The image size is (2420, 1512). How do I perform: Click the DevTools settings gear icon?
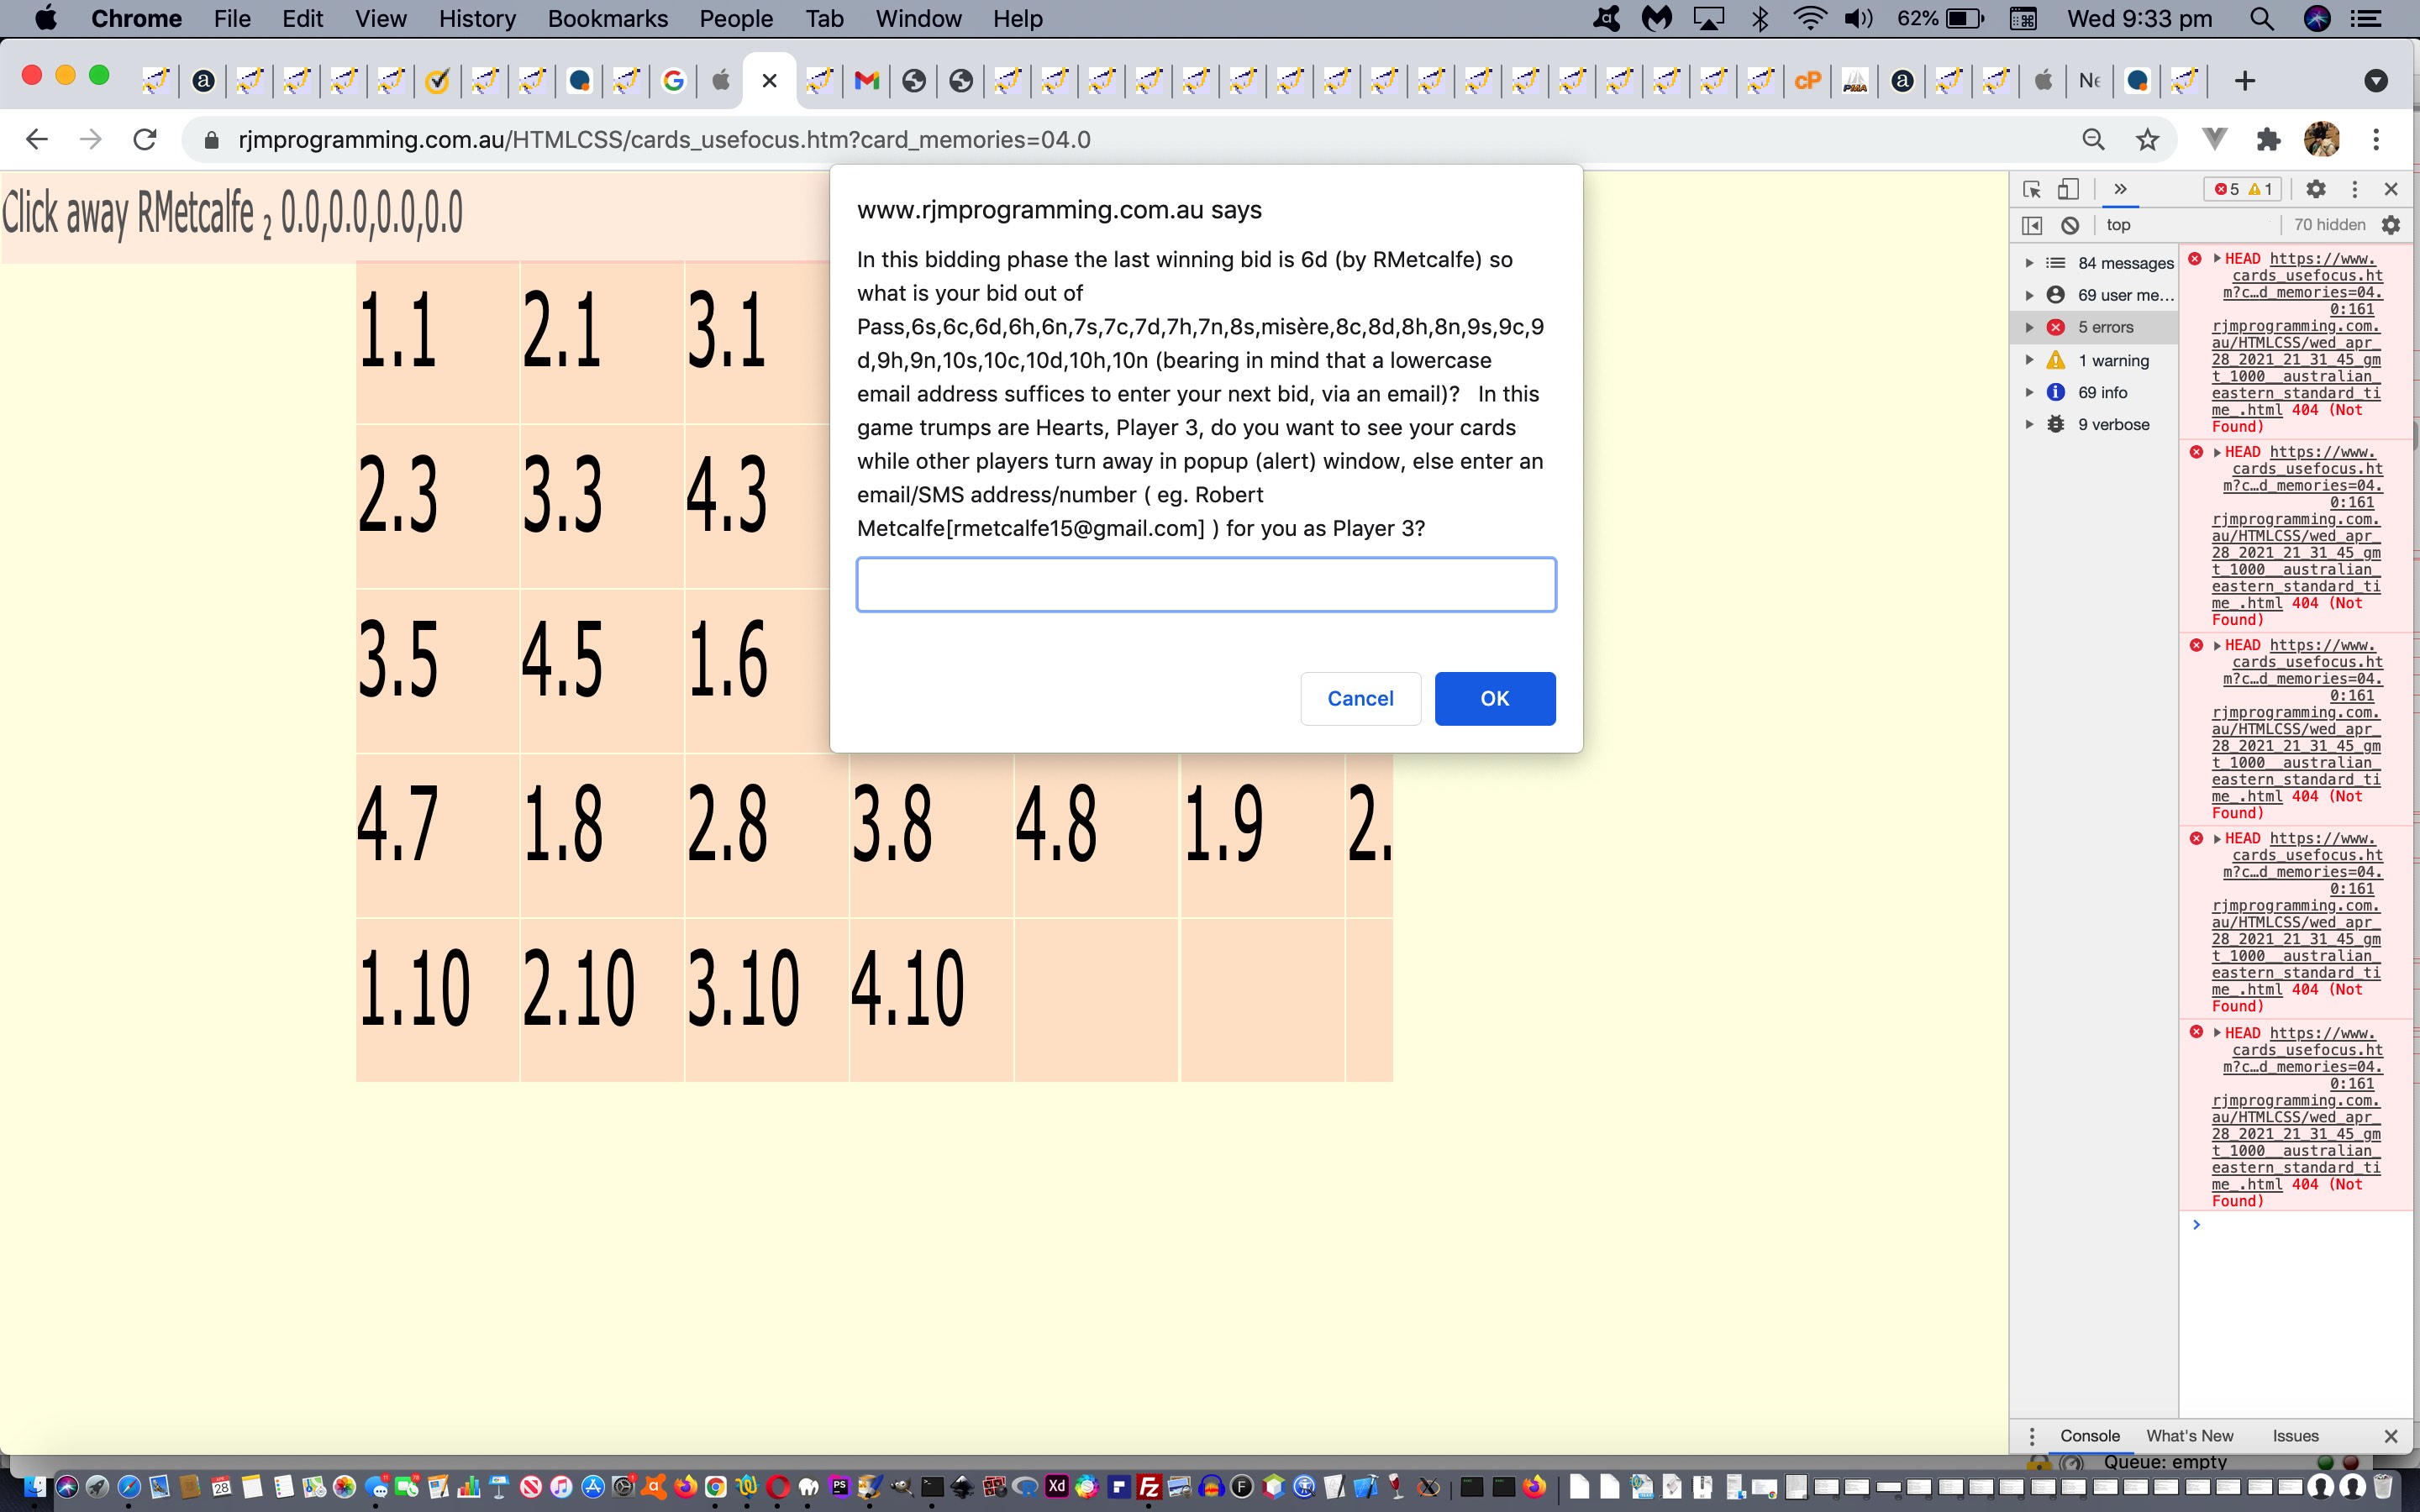[x=2310, y=188]
